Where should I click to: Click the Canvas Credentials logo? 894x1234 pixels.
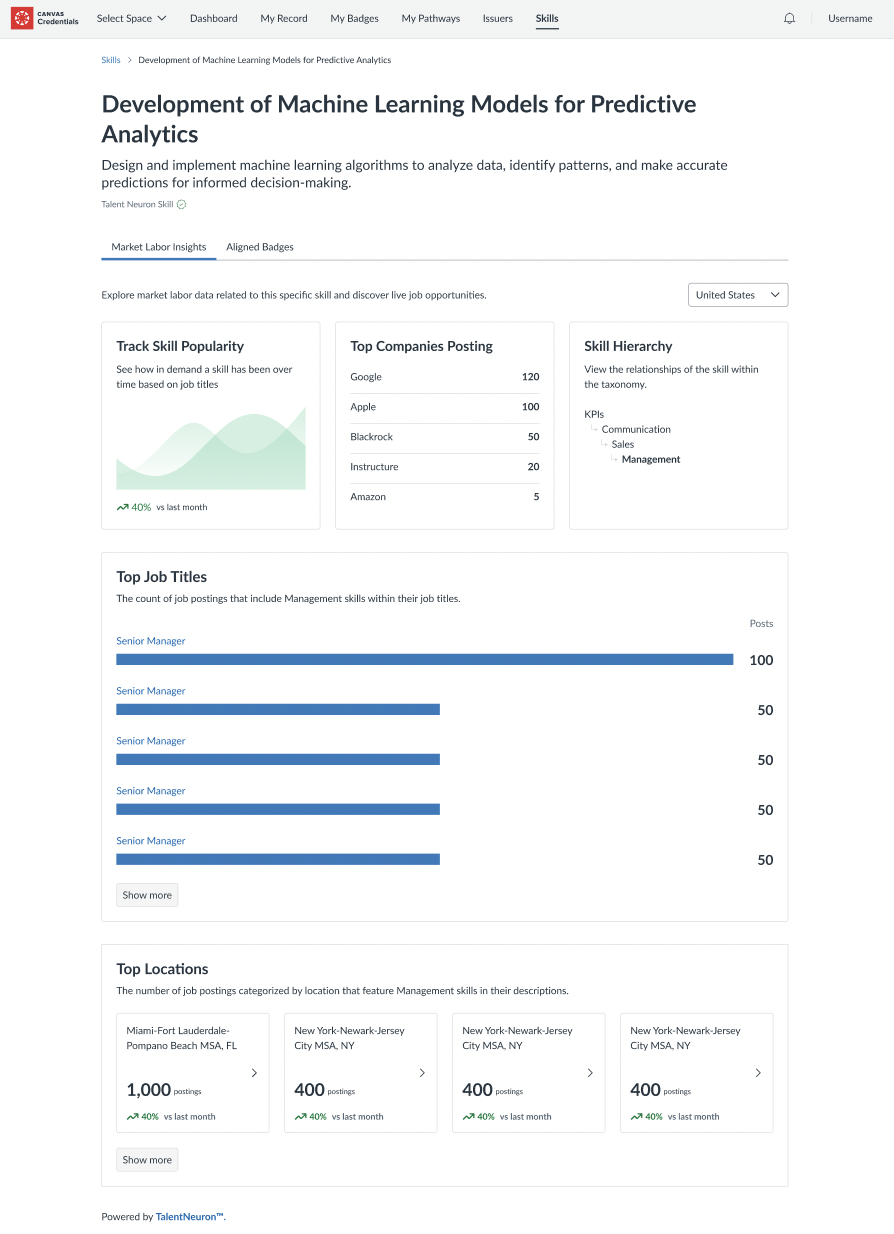(44, 18)
